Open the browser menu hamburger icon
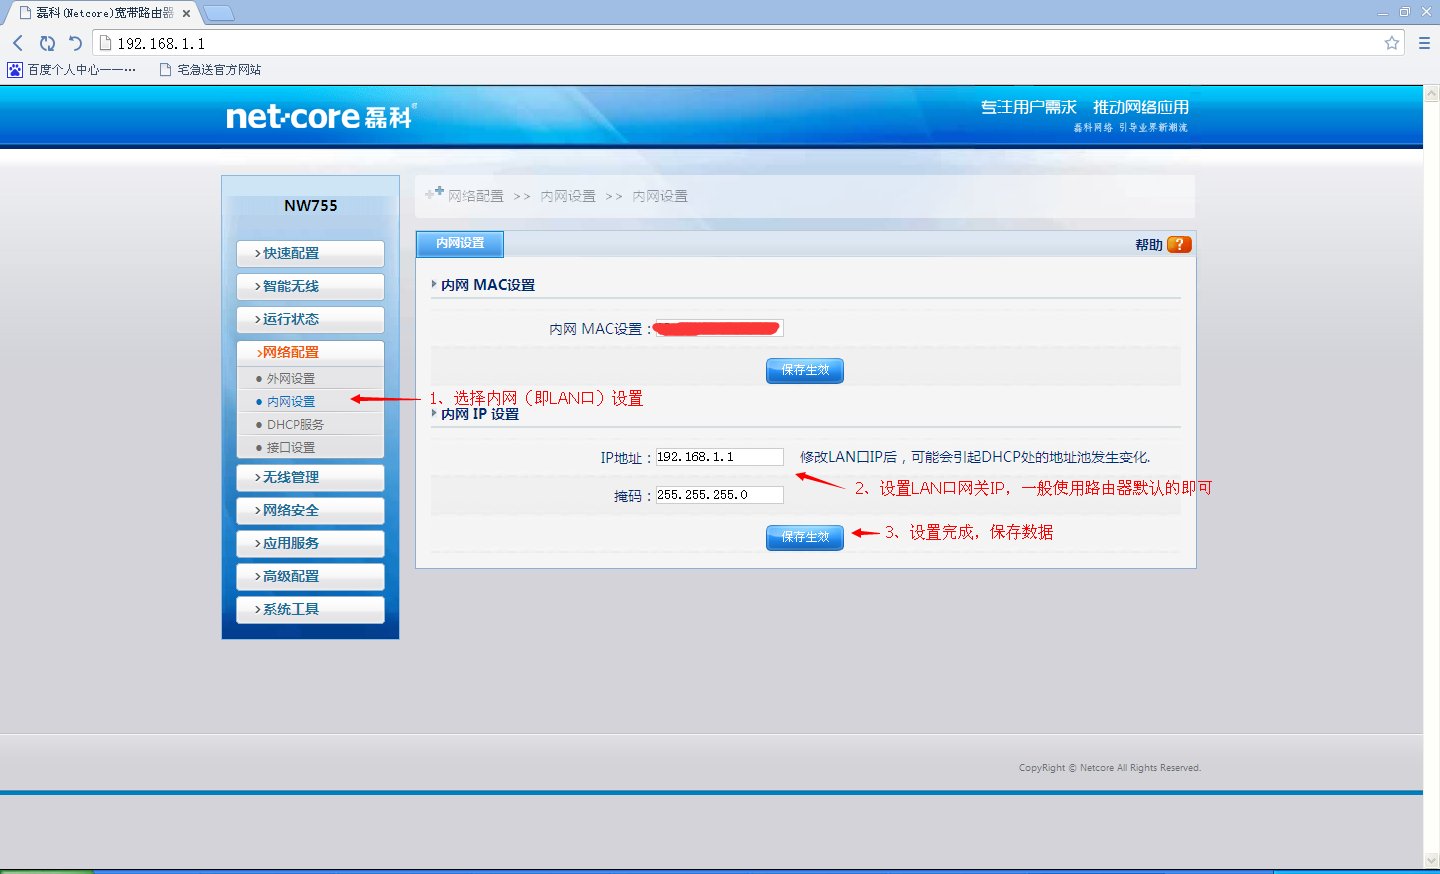Viewport: 1440px width, 874px height. (x=1424, y=43)
